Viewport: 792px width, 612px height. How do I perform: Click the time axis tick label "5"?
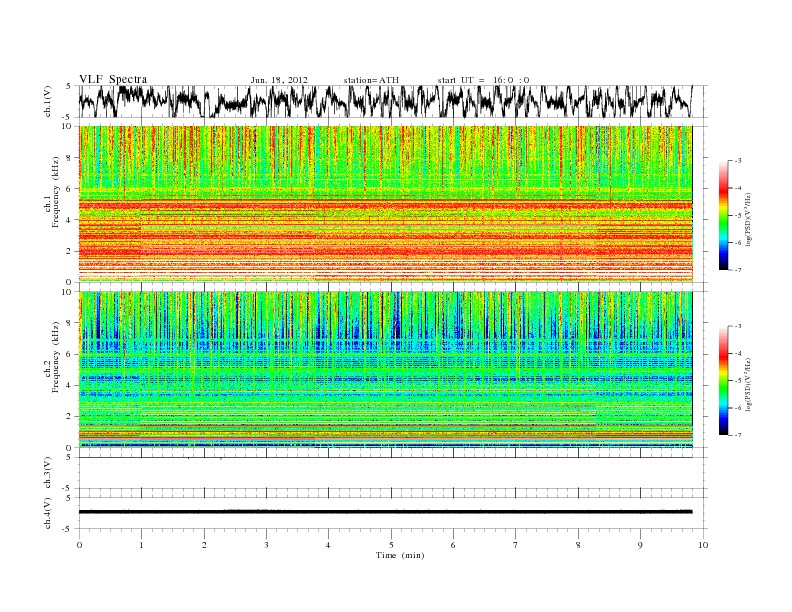pos(391,545)
